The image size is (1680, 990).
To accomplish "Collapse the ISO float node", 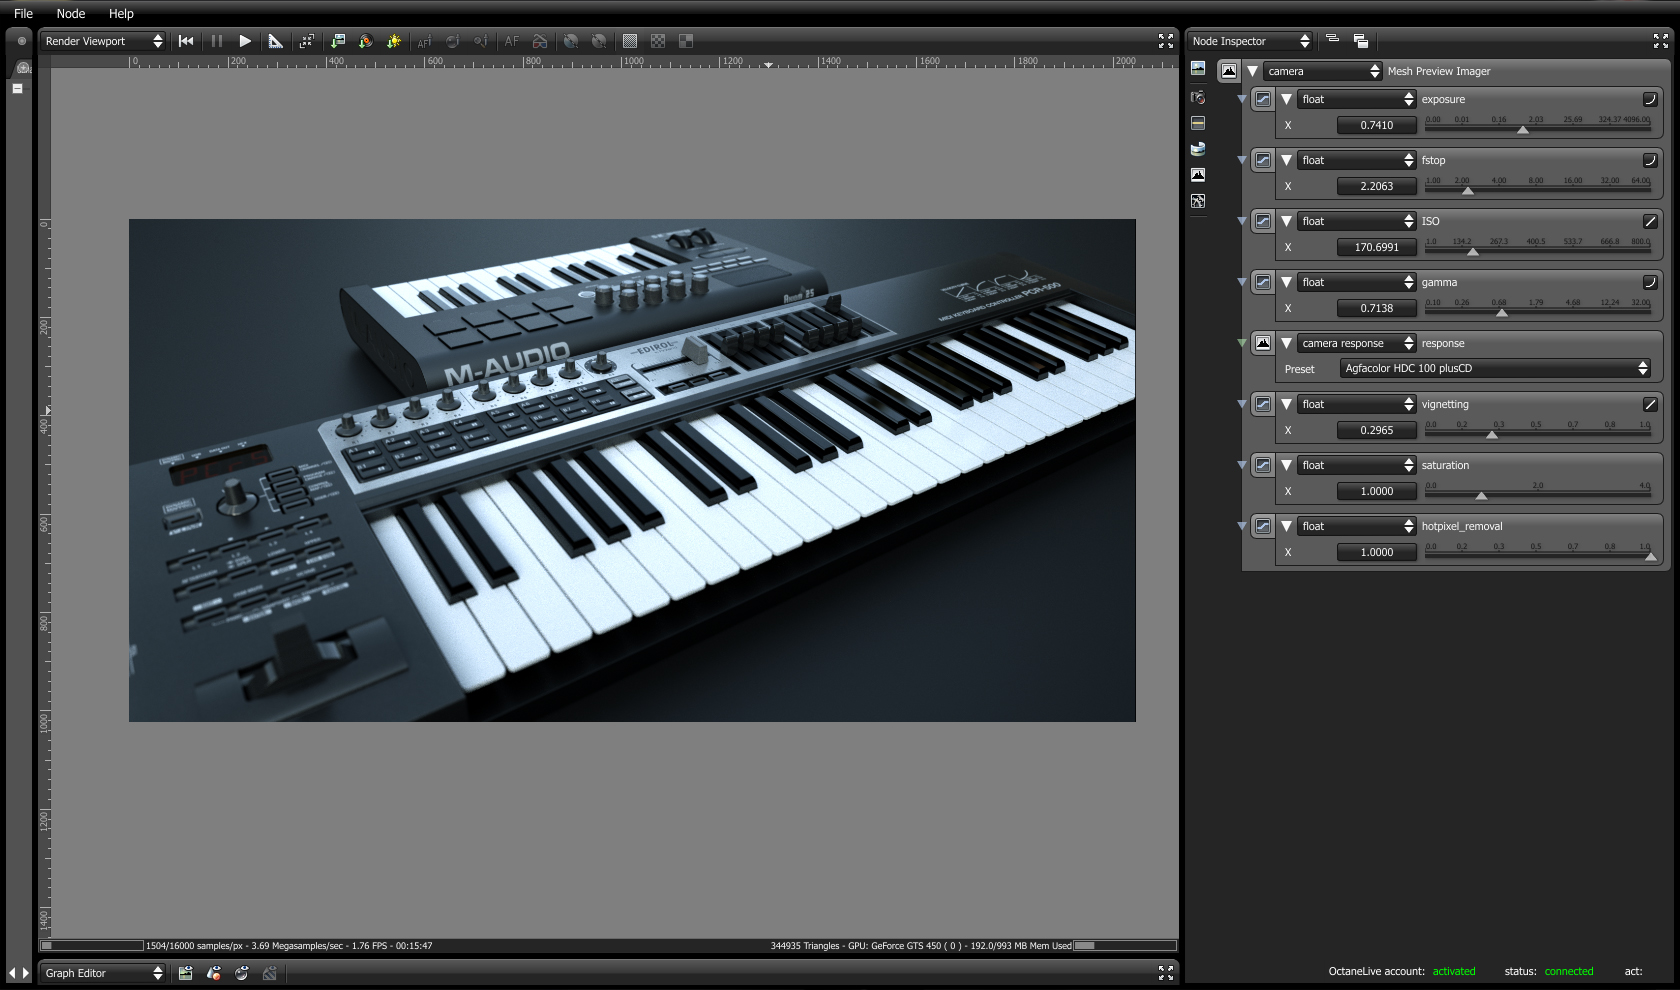I will (x=1287, y=221).
